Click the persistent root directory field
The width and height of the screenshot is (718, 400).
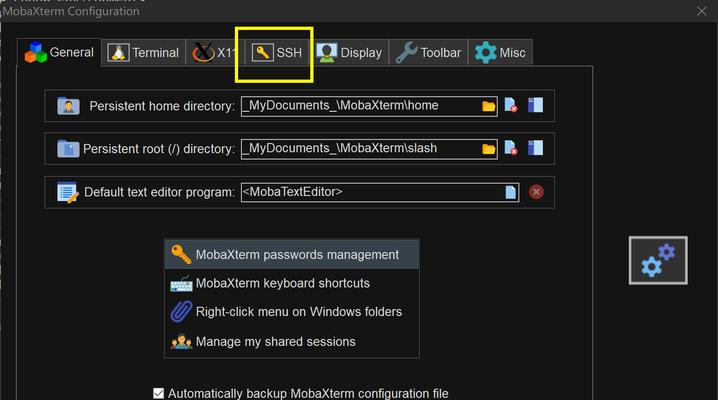point(369,149)
